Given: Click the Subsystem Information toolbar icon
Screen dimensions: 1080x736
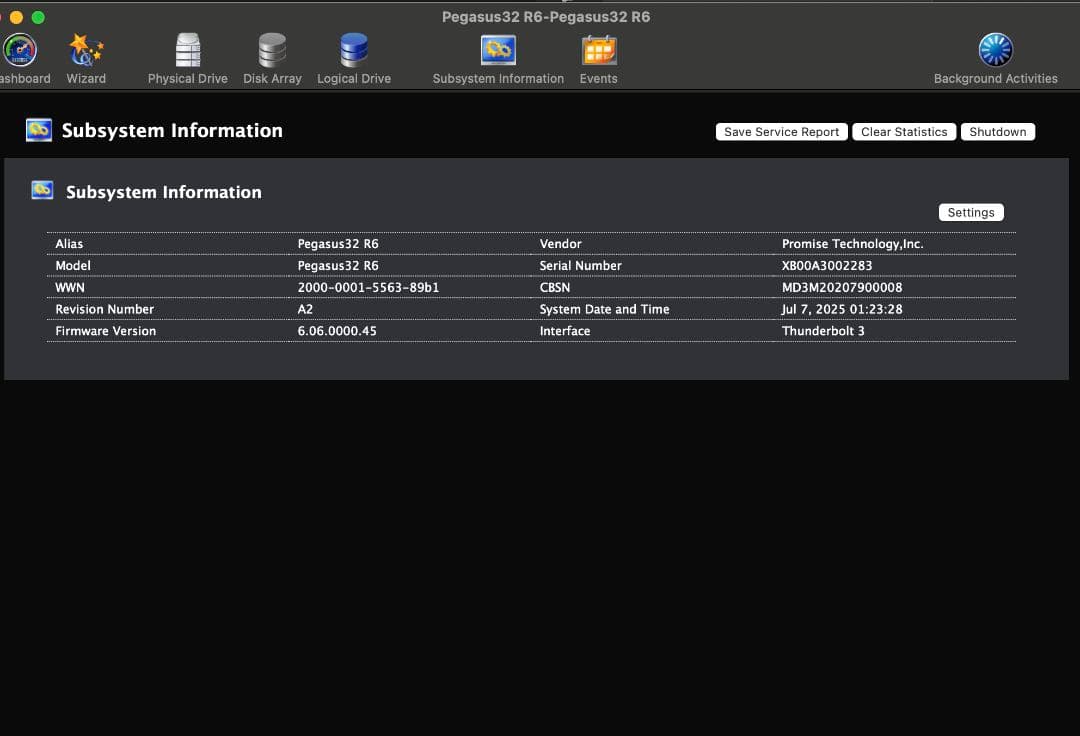Looking at the screenshot, I should tap(498, 50).
